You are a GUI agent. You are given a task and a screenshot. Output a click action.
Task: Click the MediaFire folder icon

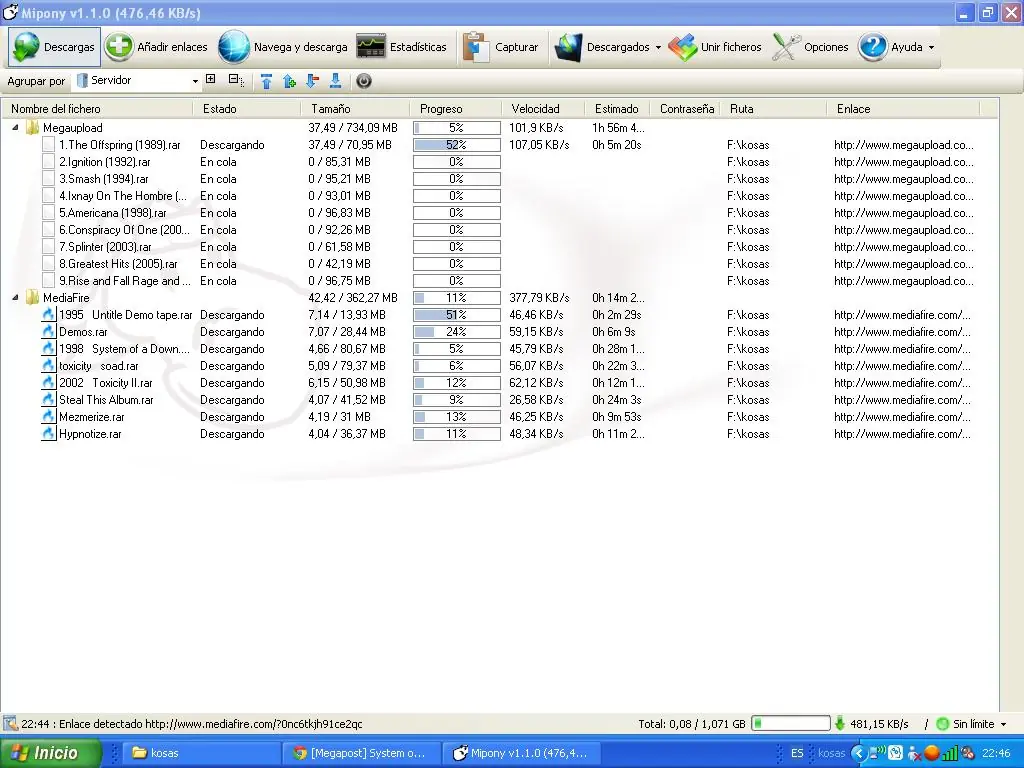coord(32,298)
